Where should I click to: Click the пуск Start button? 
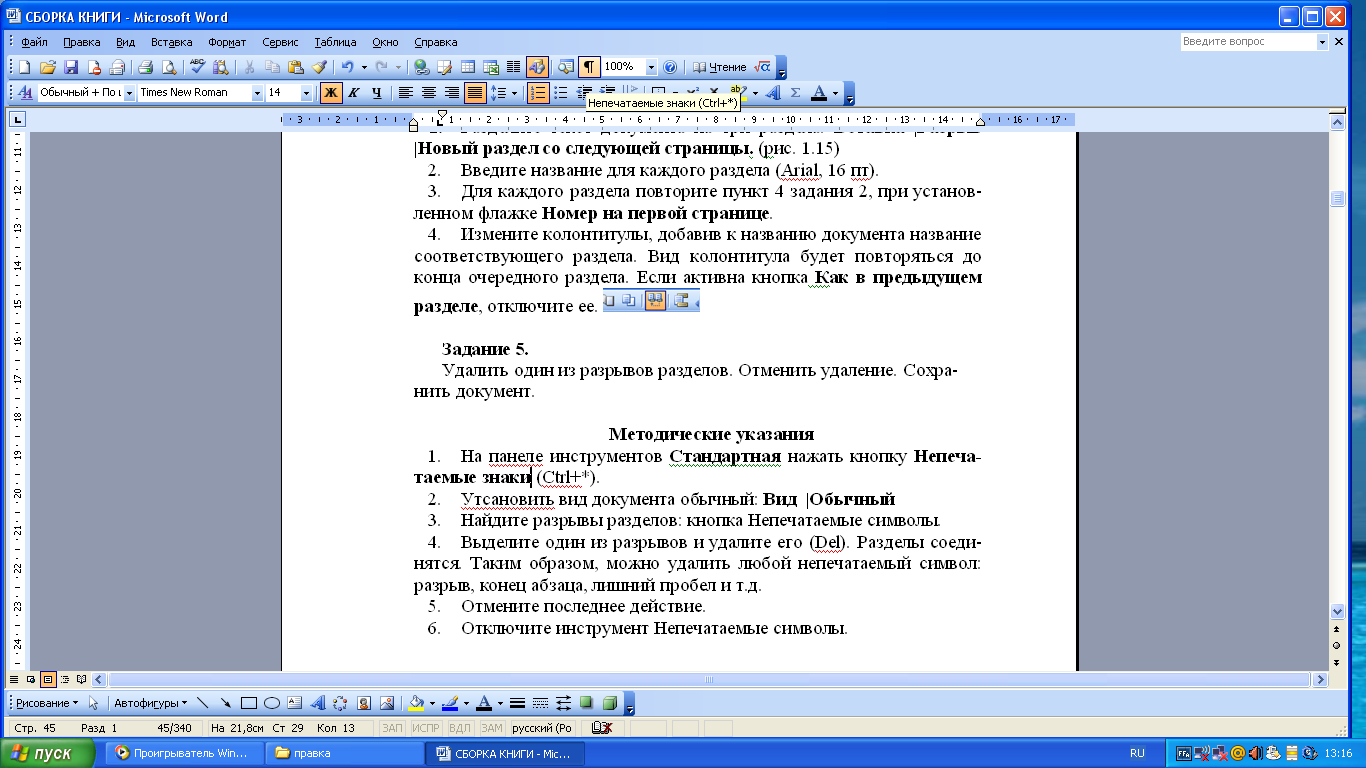click(49, 753)
